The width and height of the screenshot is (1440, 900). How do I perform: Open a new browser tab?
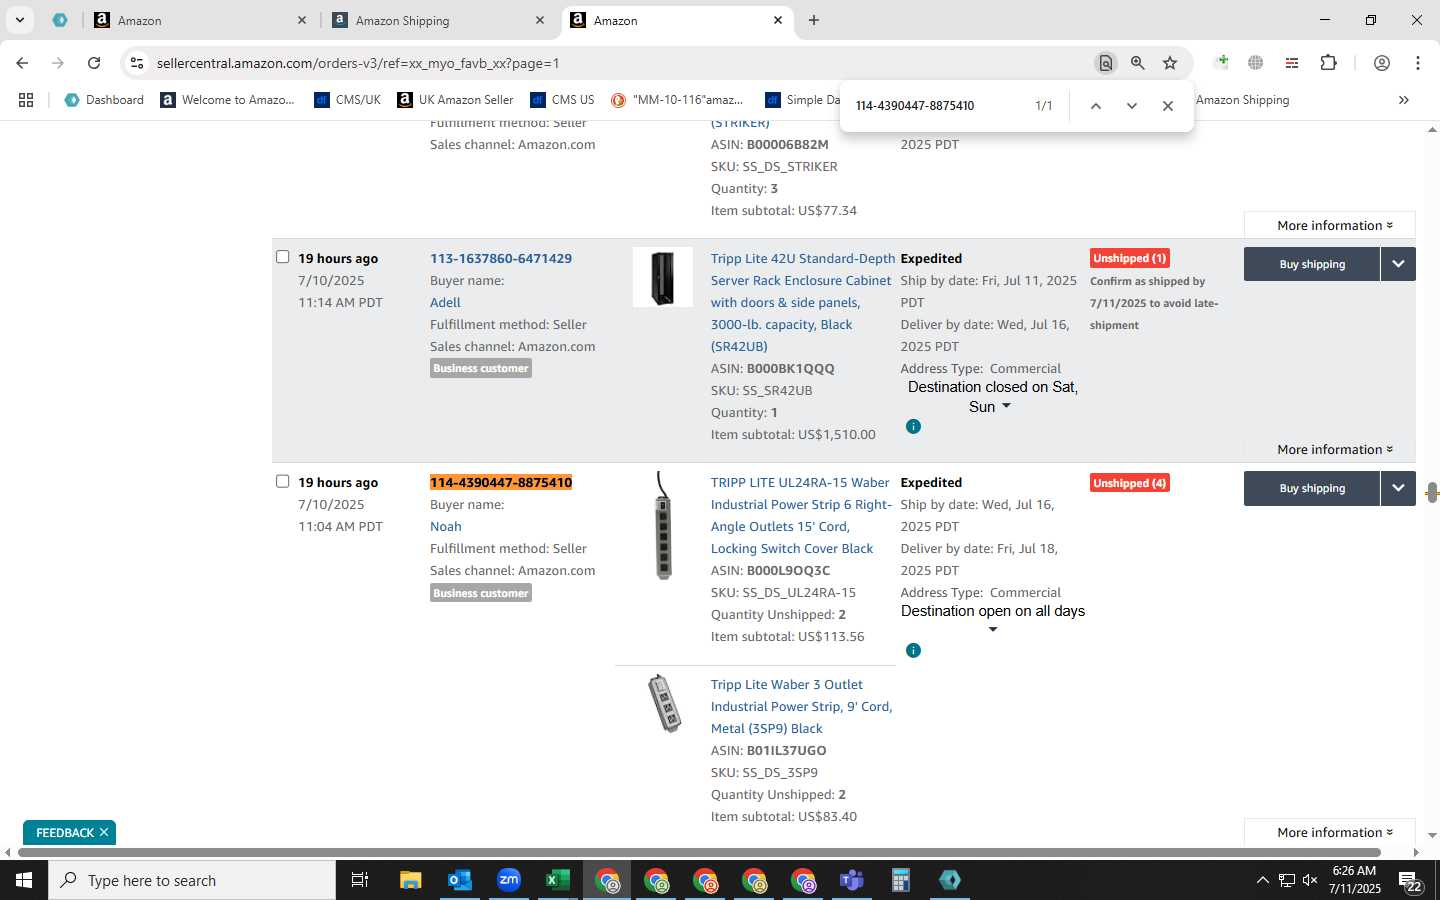click(x=814, y=20)
